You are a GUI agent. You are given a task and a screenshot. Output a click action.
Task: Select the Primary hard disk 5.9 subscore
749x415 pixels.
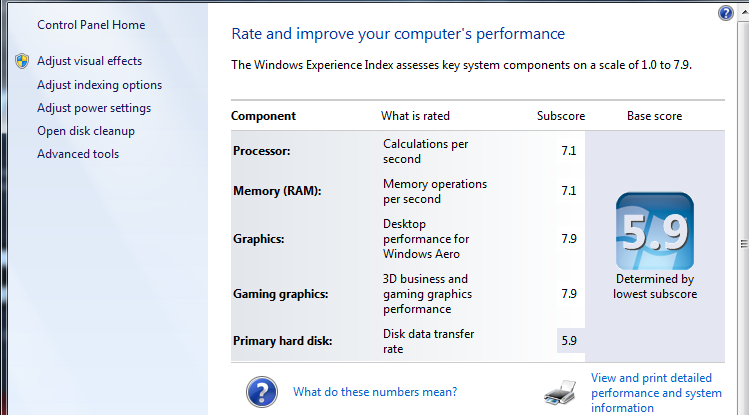coord(569,341)
